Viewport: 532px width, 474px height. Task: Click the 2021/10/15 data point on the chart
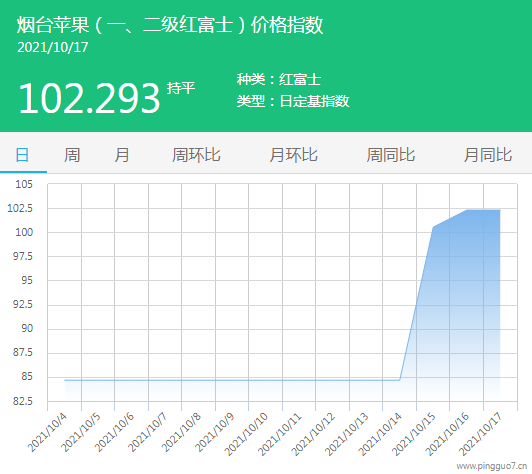pyautogui.click(x=433, y=227)
